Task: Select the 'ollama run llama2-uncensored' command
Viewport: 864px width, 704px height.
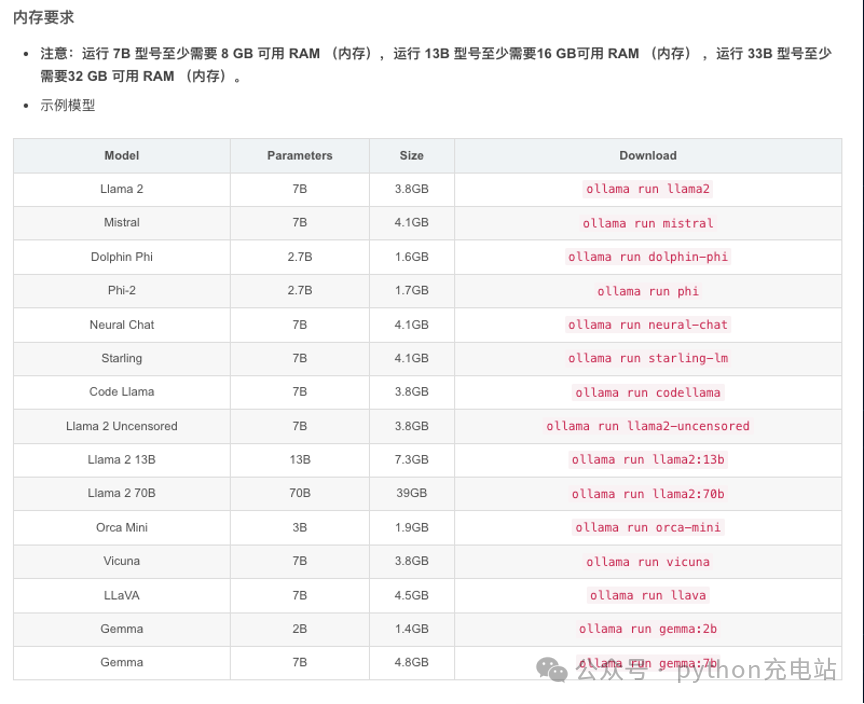Action: (x=647, y=426)
